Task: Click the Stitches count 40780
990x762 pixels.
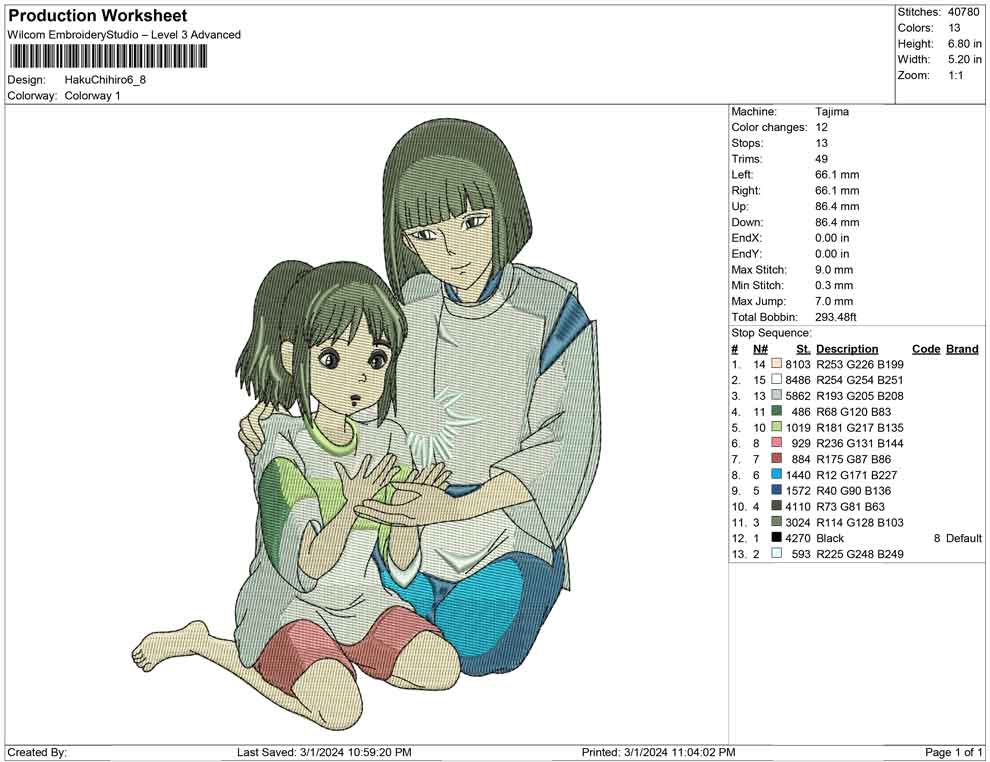Action: click(964, 11)
